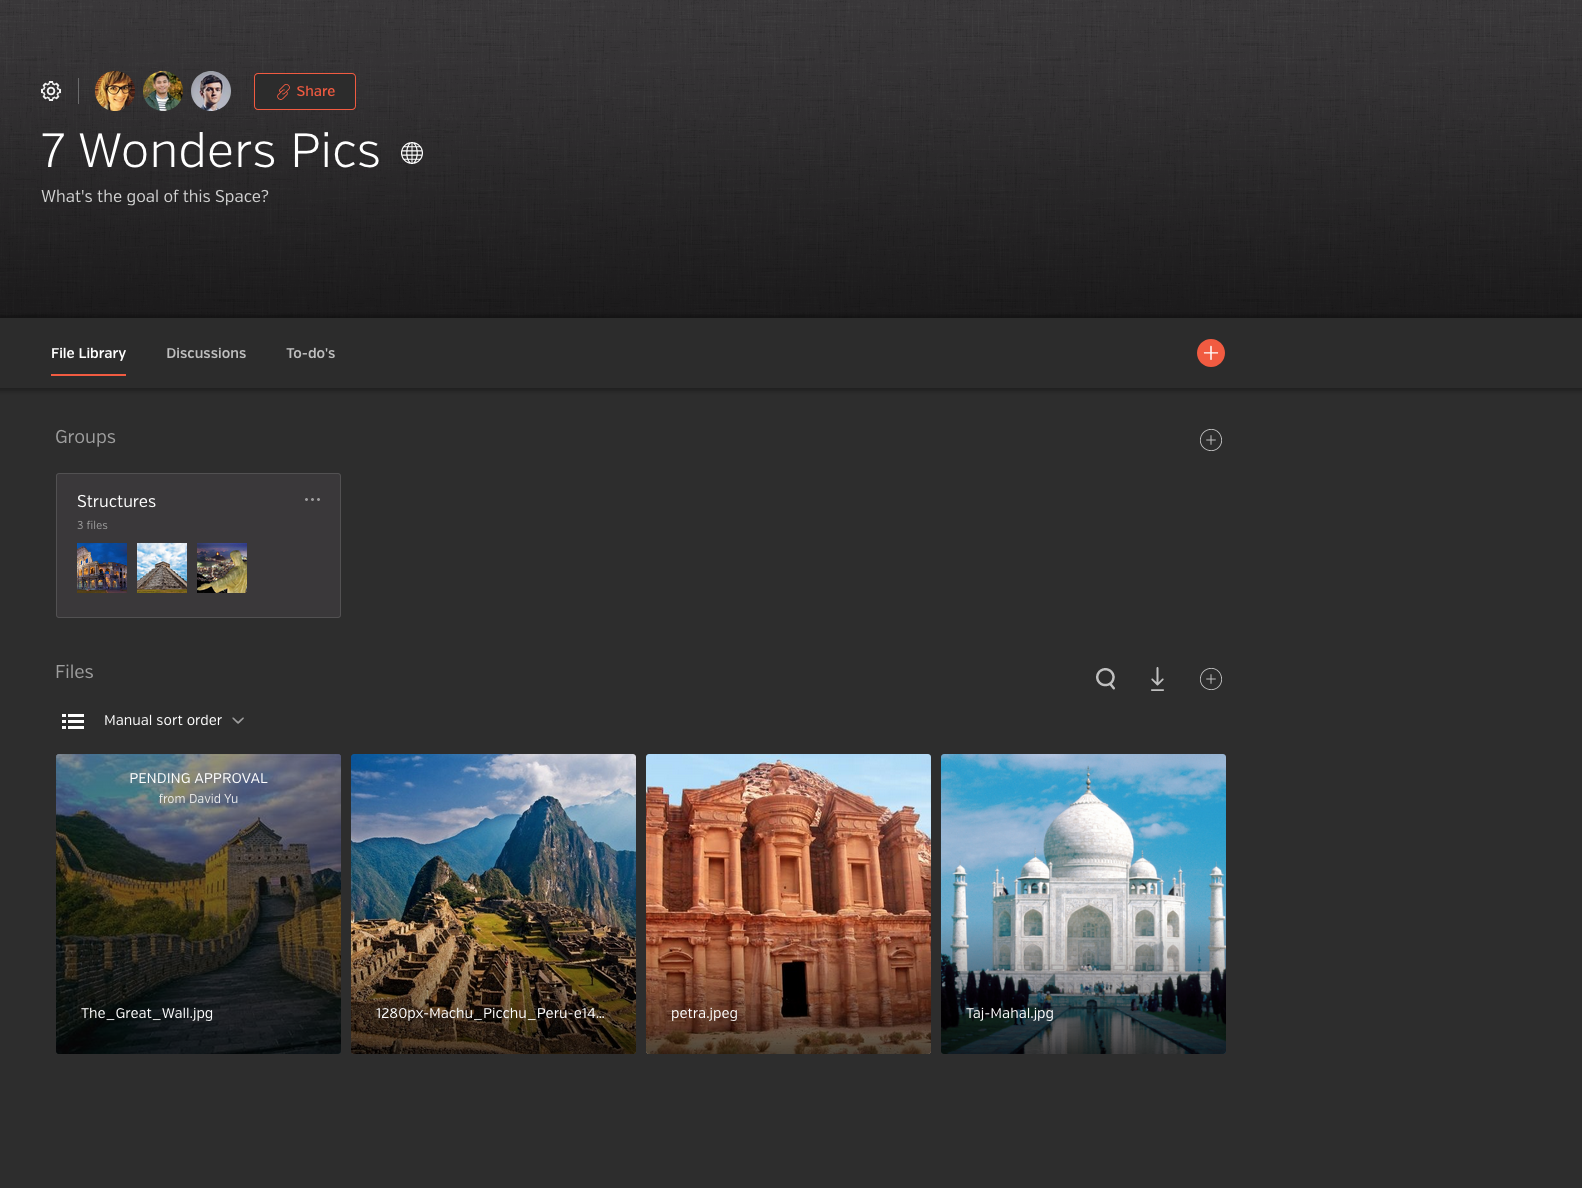Screen dimensions: 1582x1188
Task: Open the Structures group options ellipsis menu
Action: [x=313, y=499]
